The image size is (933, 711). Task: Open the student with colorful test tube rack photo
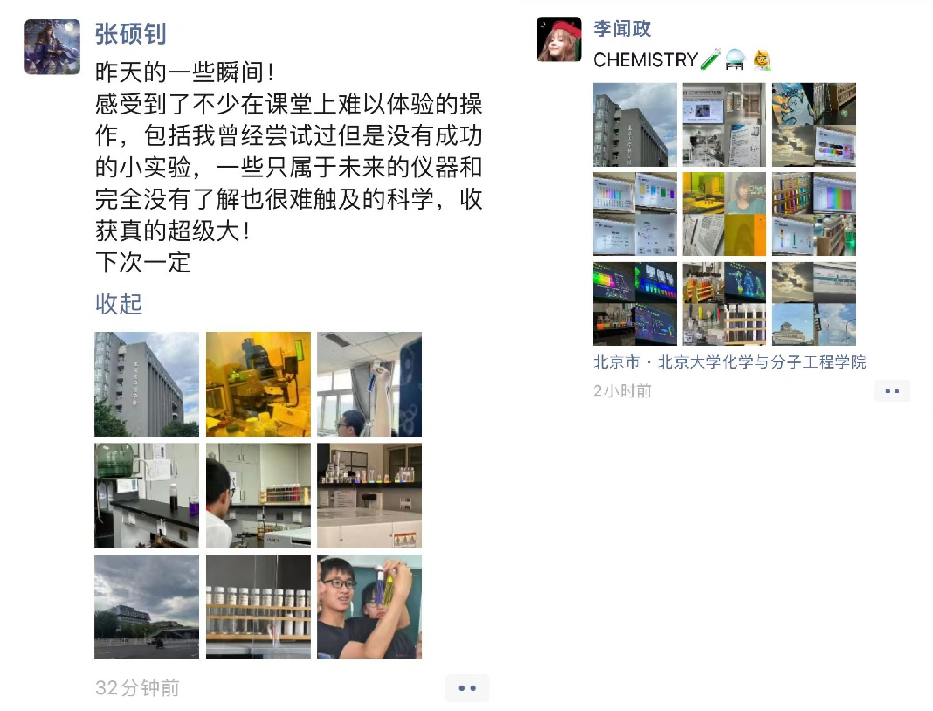[258, 495]
